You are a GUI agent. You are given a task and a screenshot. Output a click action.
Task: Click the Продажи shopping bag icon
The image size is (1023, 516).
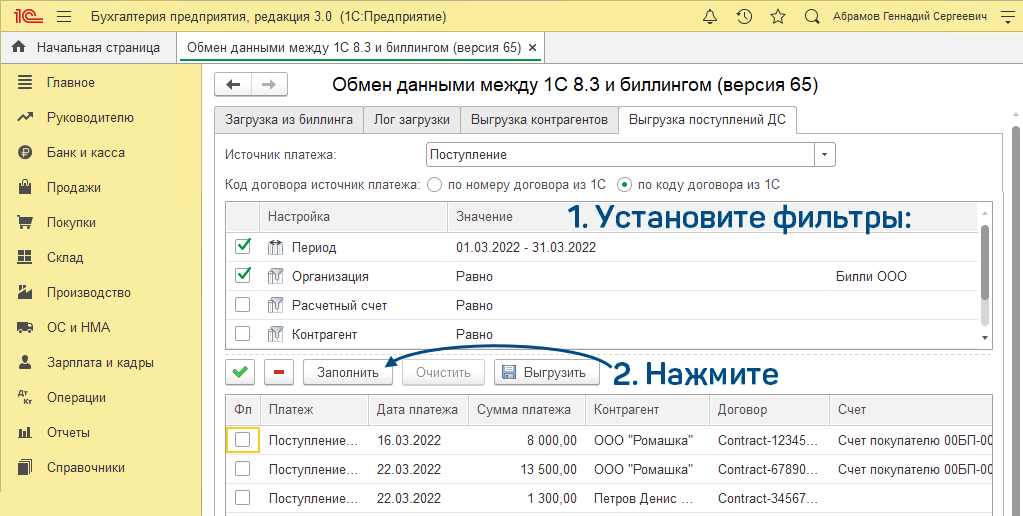pos(25,188)
